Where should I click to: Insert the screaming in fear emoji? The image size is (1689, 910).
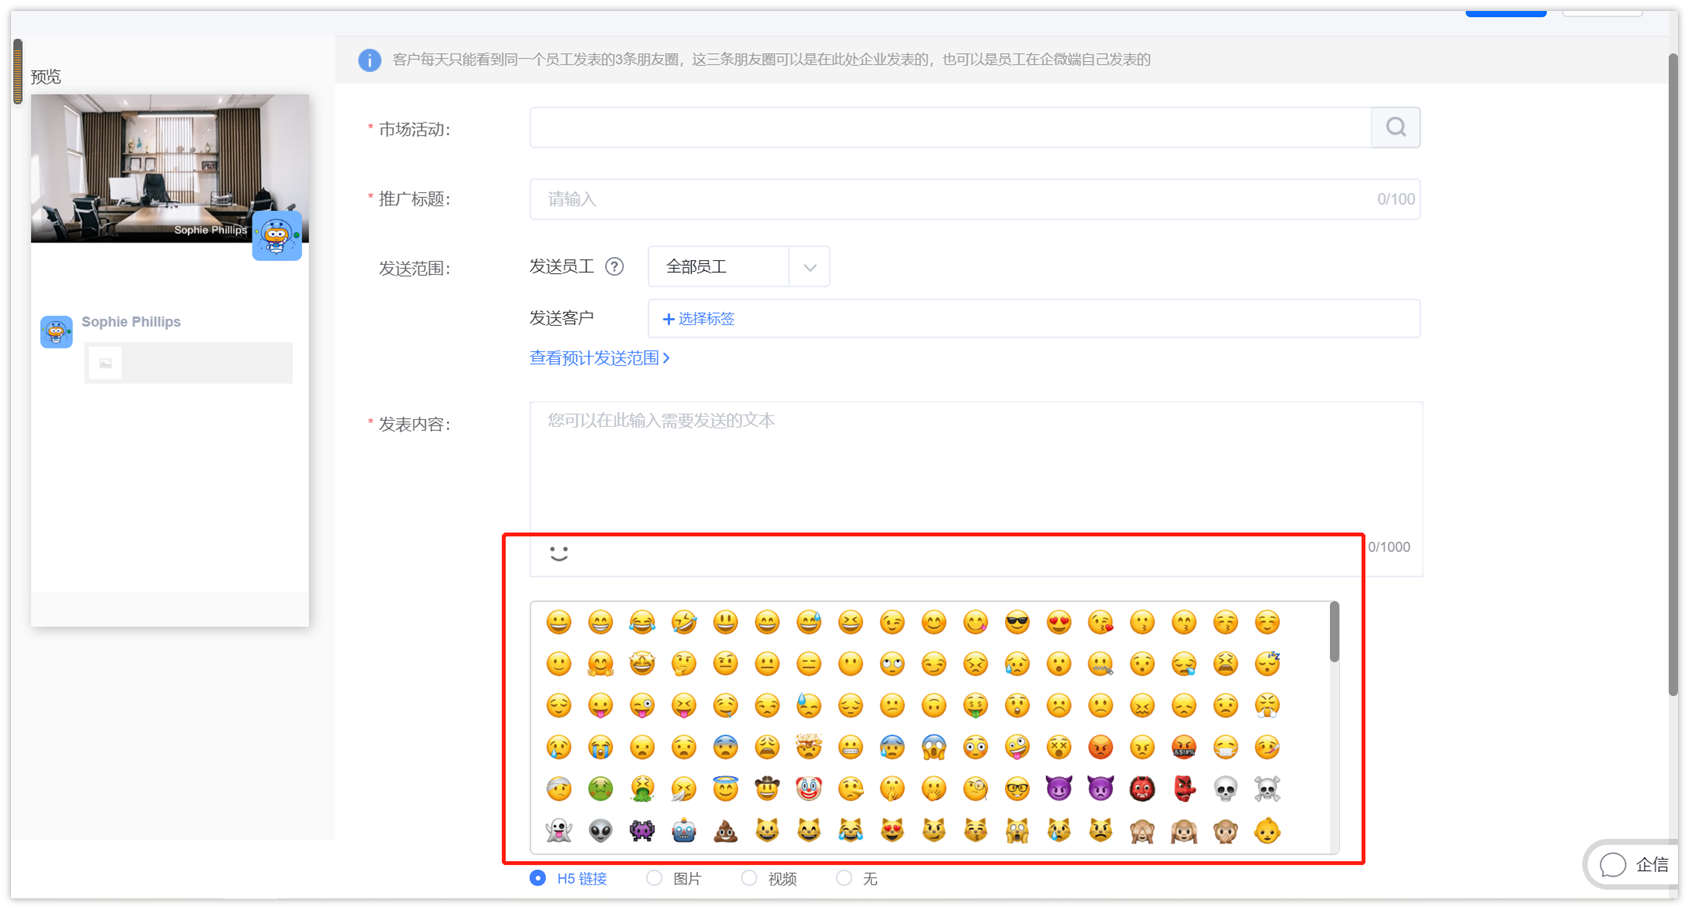coord(934,747)
